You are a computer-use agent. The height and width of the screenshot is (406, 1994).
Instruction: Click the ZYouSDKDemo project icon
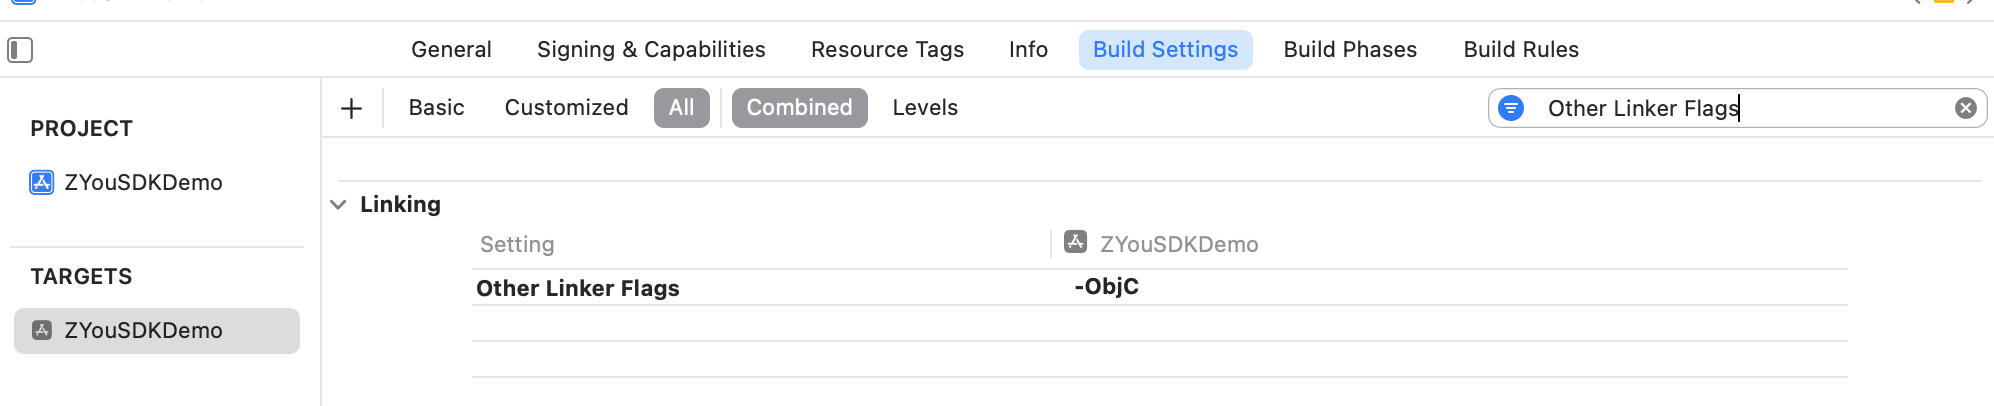(42, 182)
